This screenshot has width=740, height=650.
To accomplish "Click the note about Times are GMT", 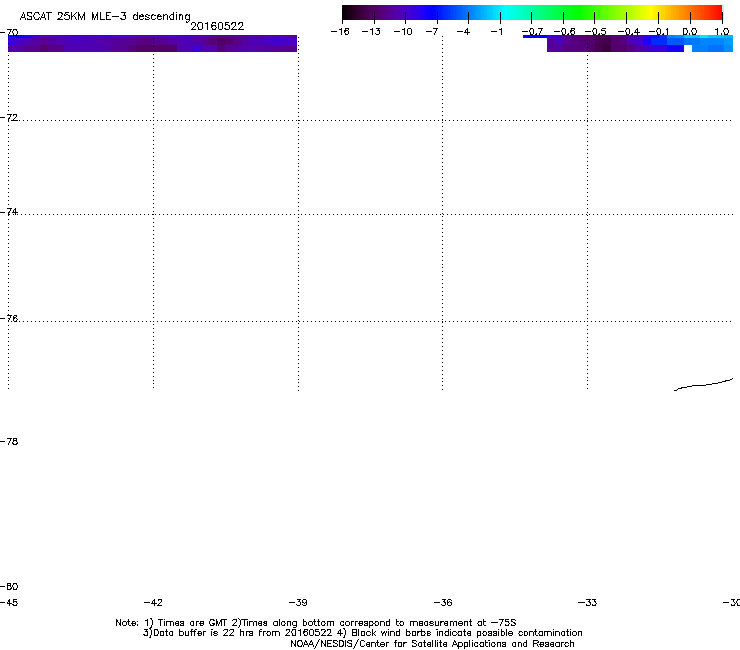I will (x=316, y=623).
